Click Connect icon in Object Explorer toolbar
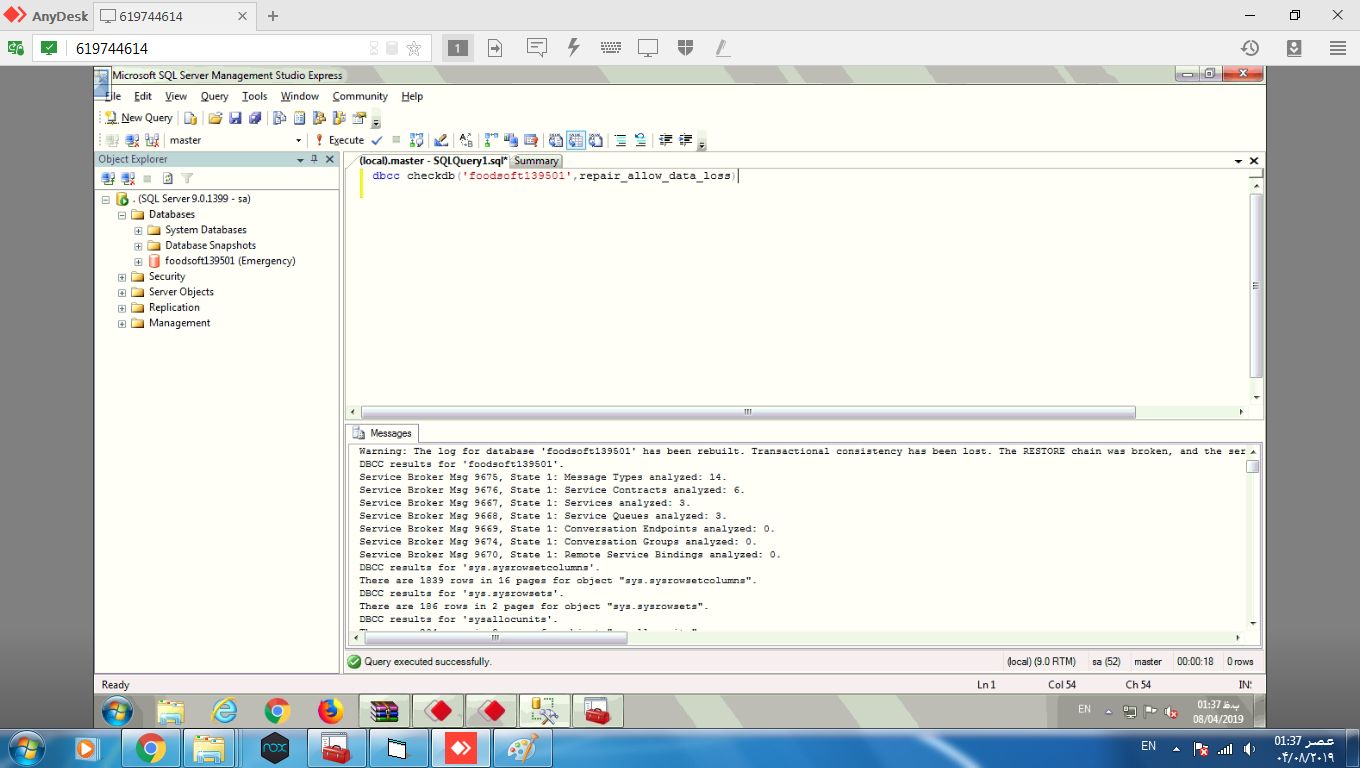The image size is (1360, 768). tap(109, 178)
